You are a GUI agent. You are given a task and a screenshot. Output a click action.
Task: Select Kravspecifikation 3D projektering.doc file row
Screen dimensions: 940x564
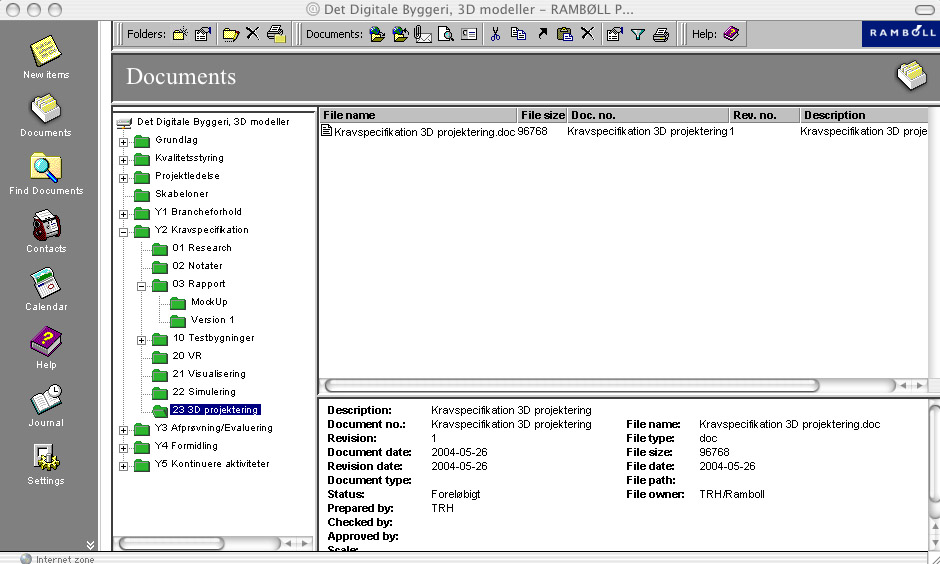coord(425,131)
